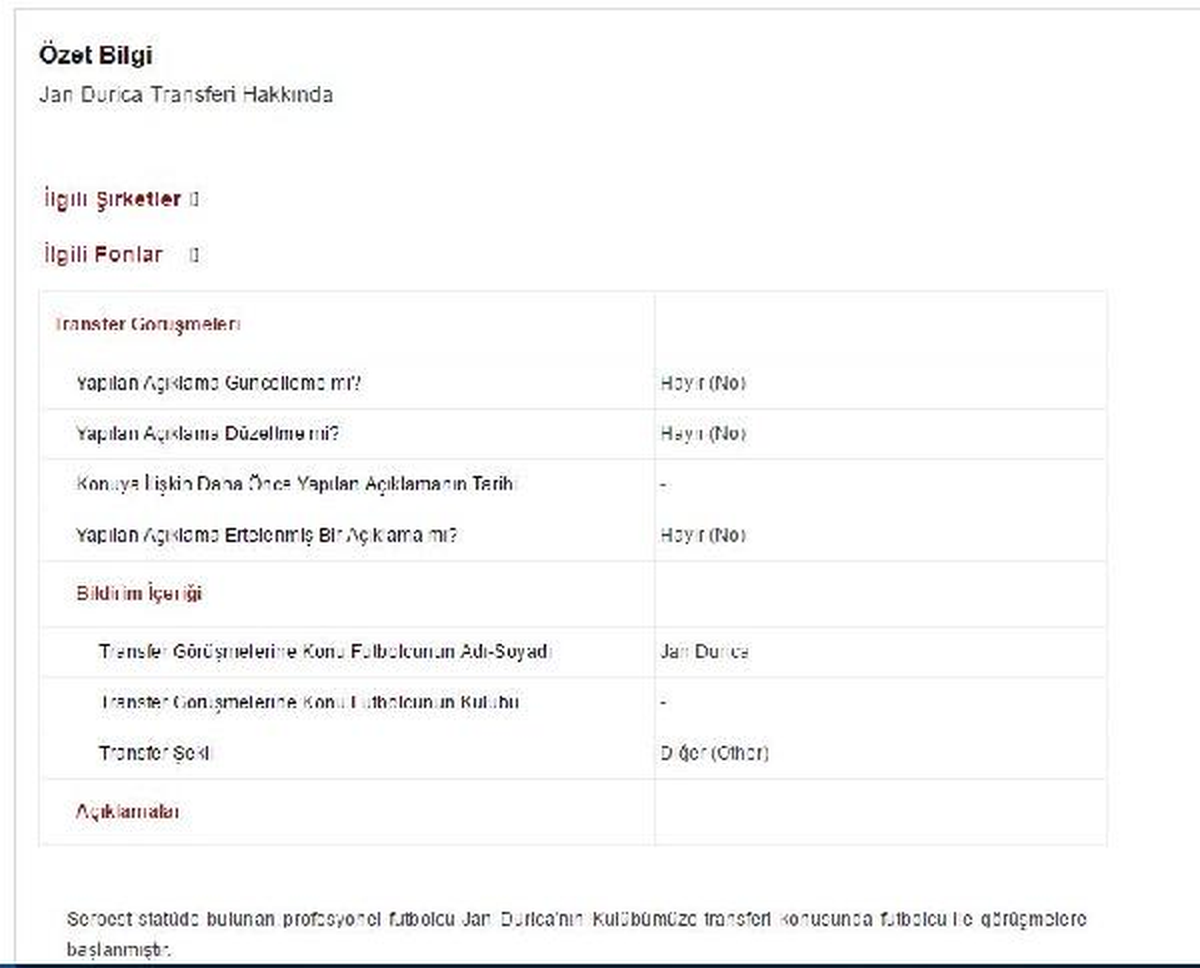This screenshot has width=1200, height=968.
Task: Open the İlgili Şirketler heading
Action: (x=111, y=199)
